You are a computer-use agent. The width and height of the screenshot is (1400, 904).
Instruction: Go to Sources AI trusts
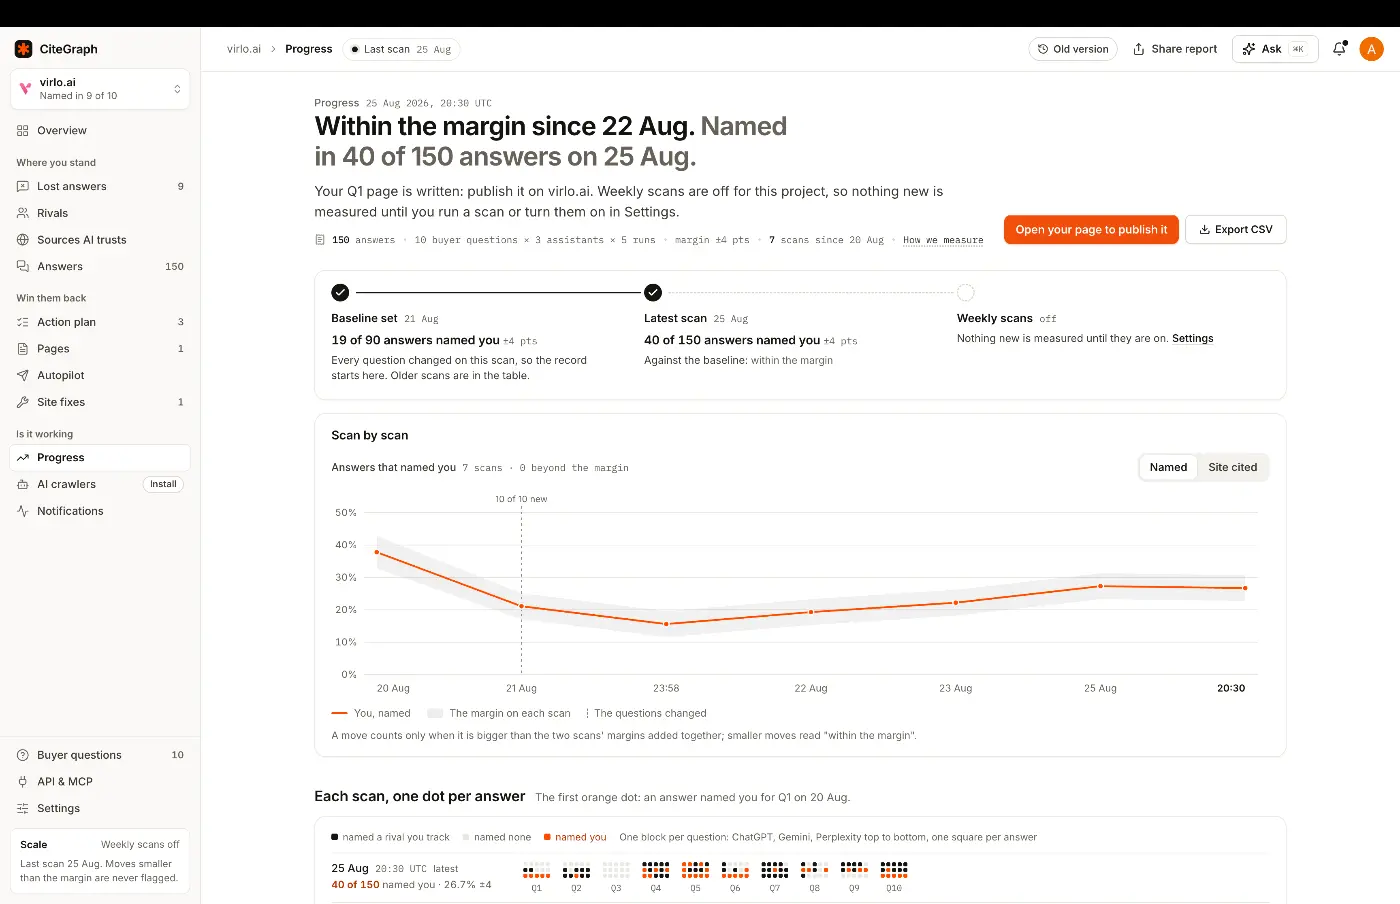[100, 240]
